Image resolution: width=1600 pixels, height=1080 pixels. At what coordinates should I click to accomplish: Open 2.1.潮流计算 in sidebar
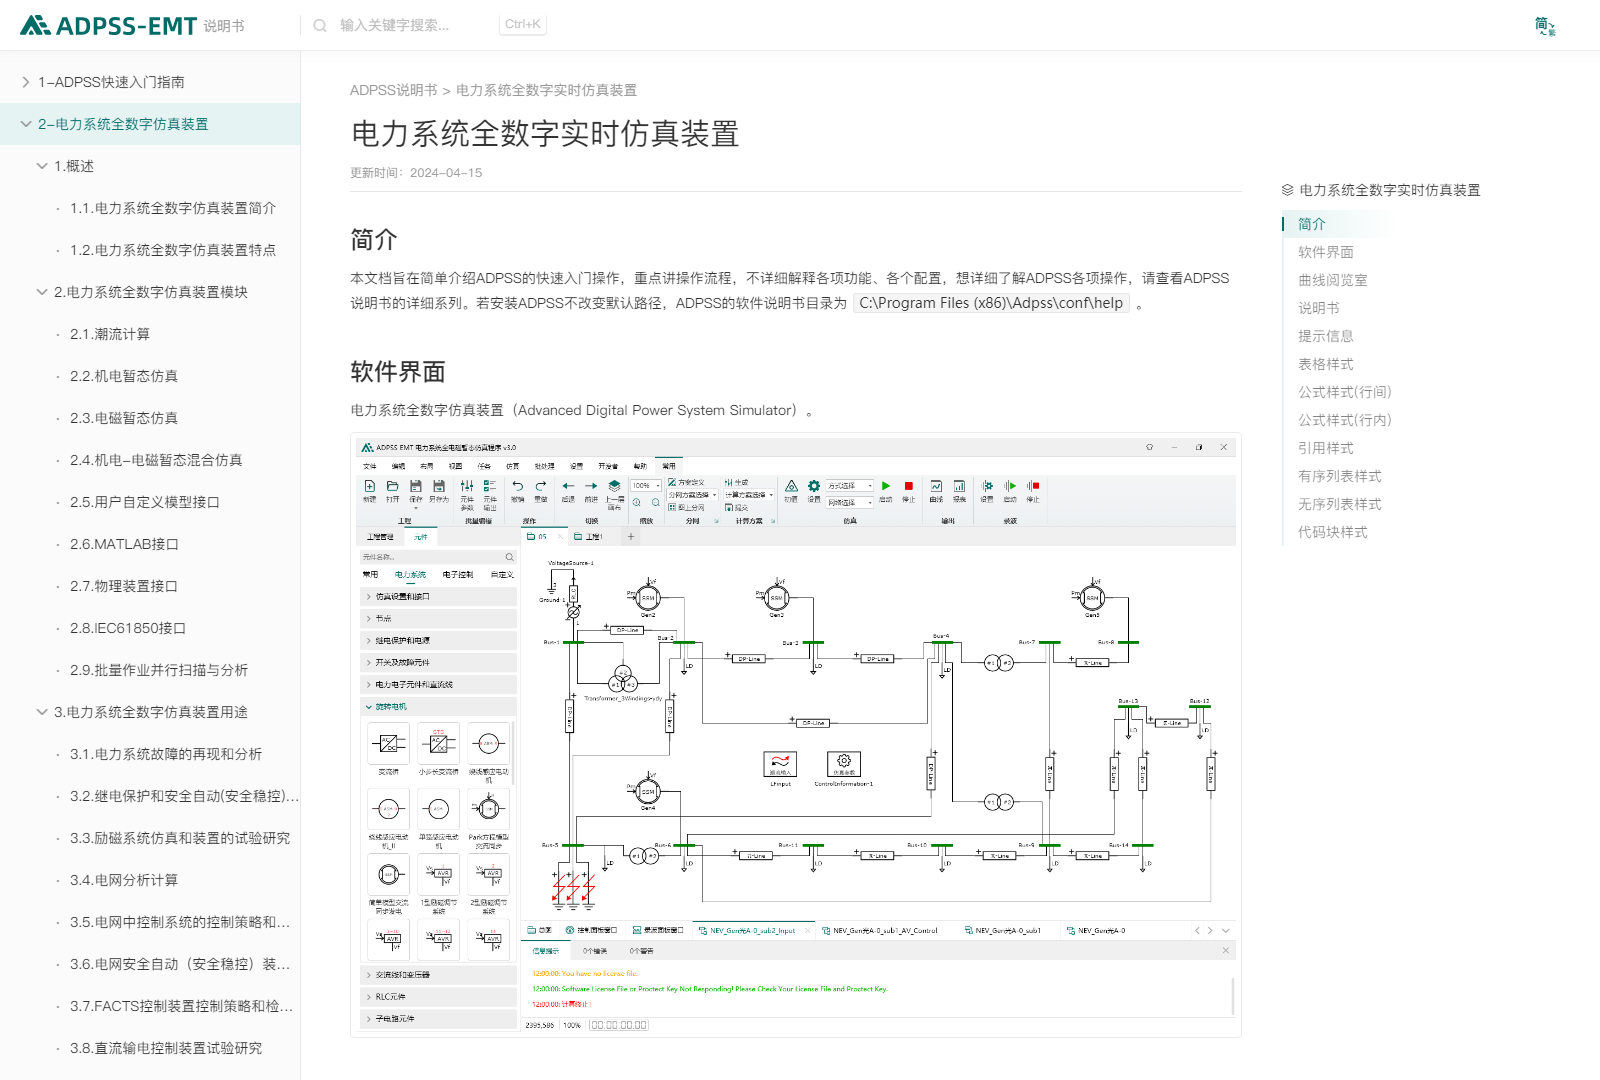point(110,334)
